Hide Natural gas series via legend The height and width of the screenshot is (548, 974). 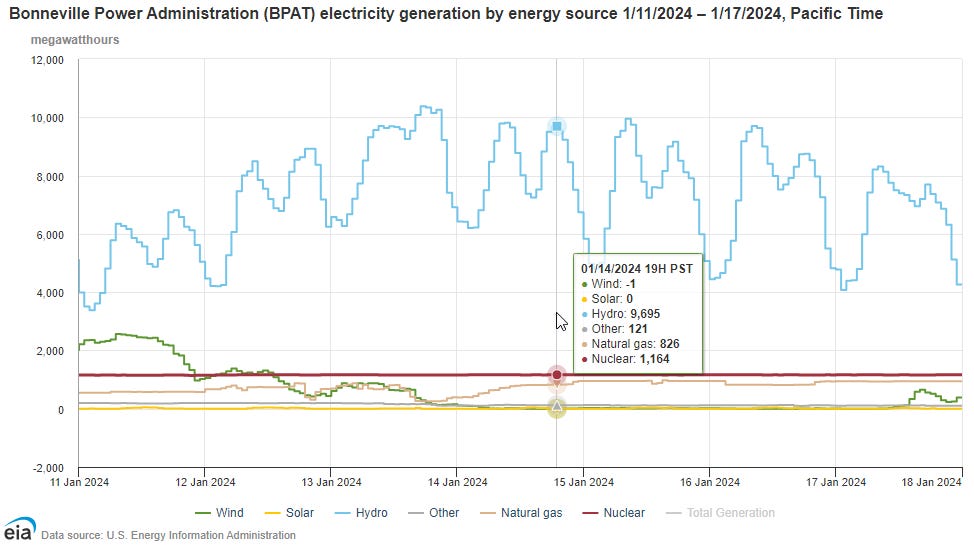[521, 513]
